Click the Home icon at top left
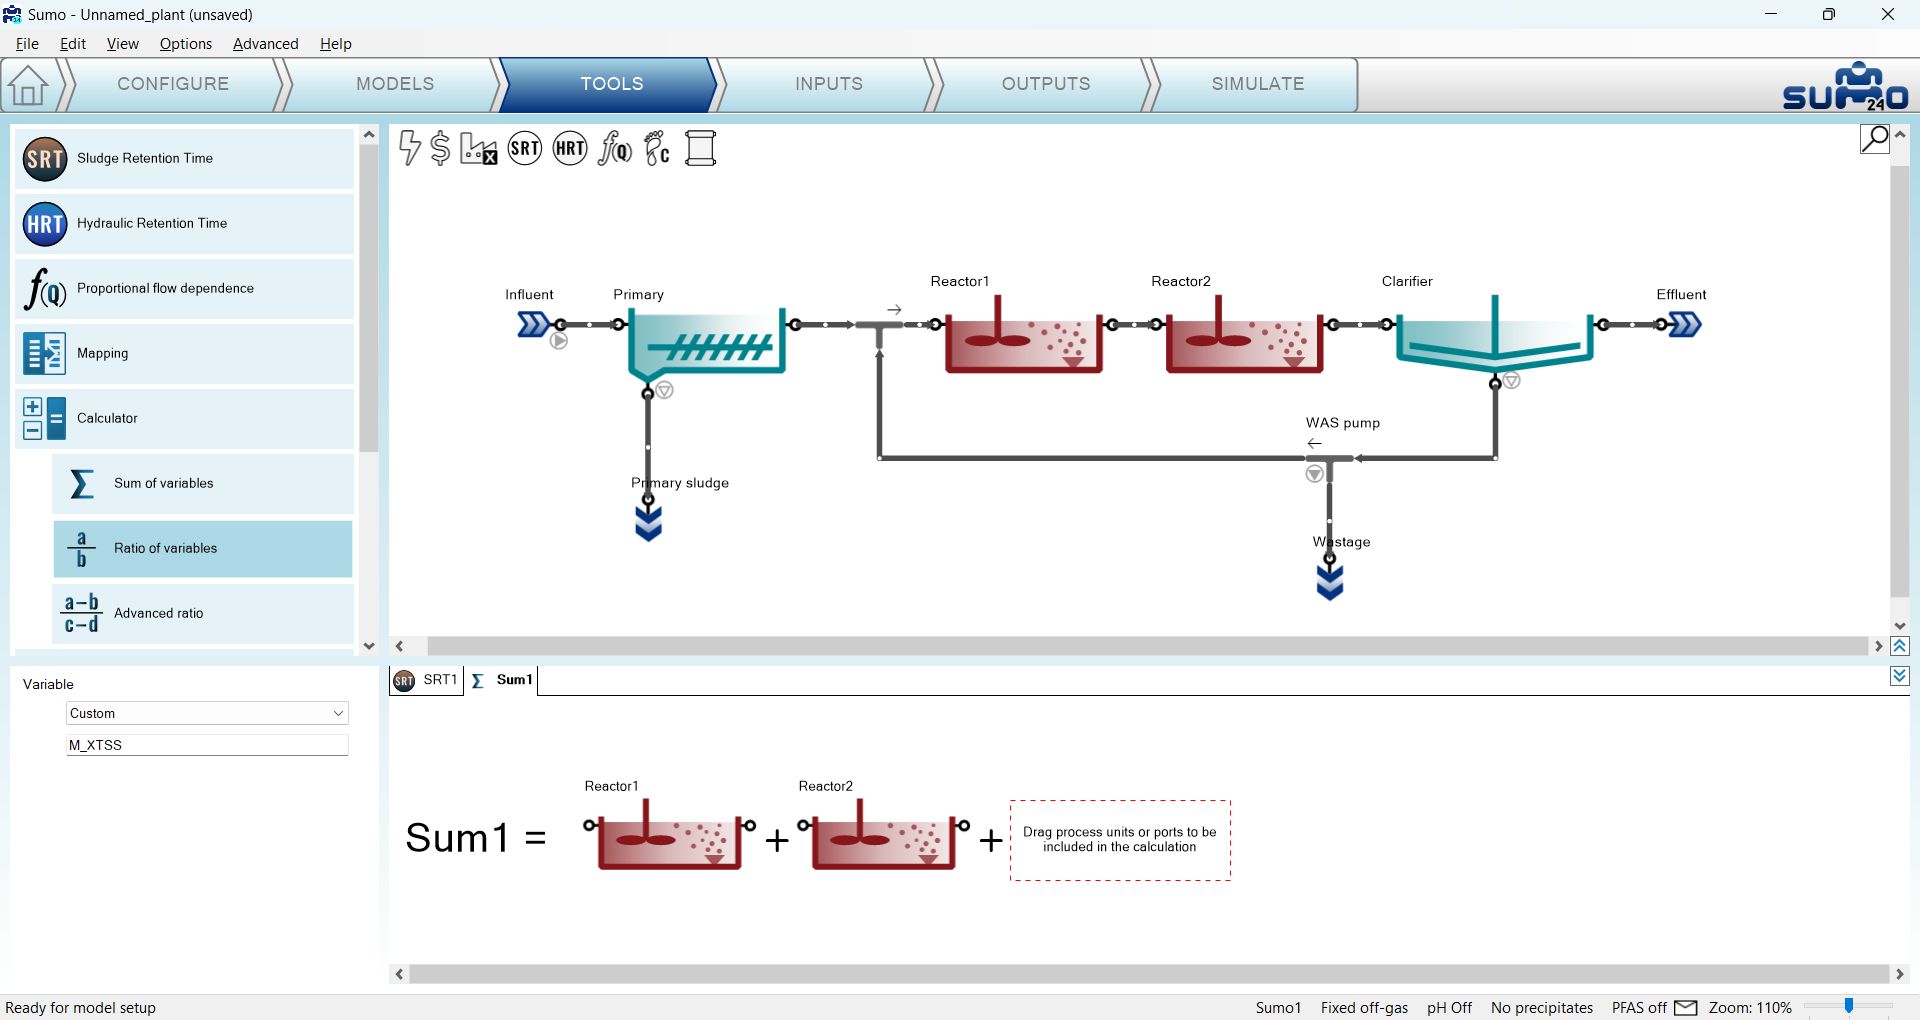The image size is (1920, 1020). 28,85
